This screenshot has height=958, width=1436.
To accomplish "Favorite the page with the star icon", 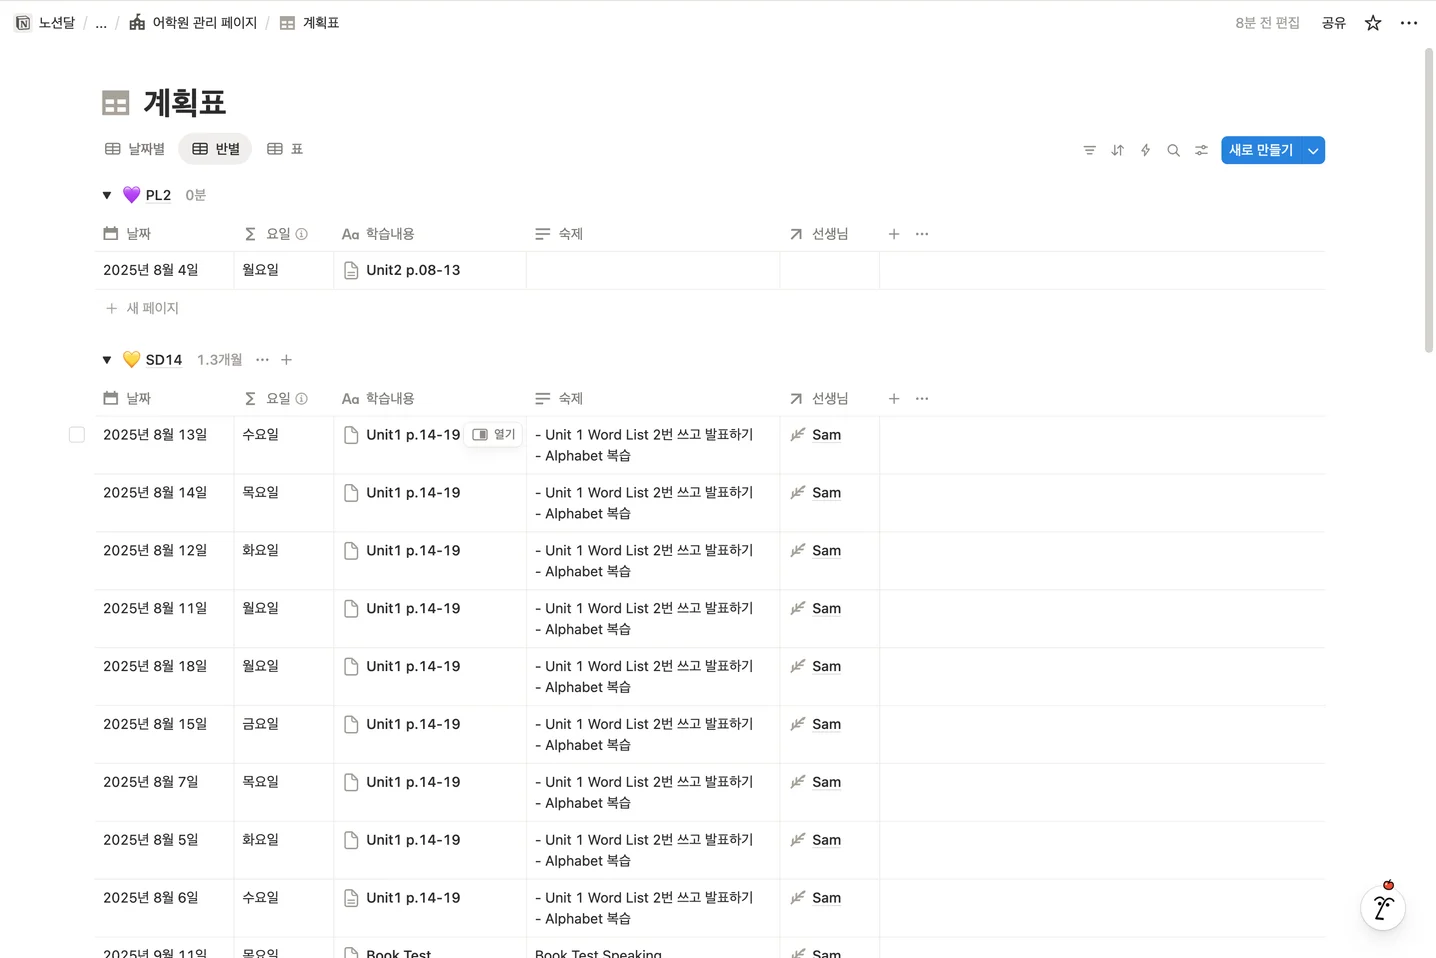I will pos(1372,22).
